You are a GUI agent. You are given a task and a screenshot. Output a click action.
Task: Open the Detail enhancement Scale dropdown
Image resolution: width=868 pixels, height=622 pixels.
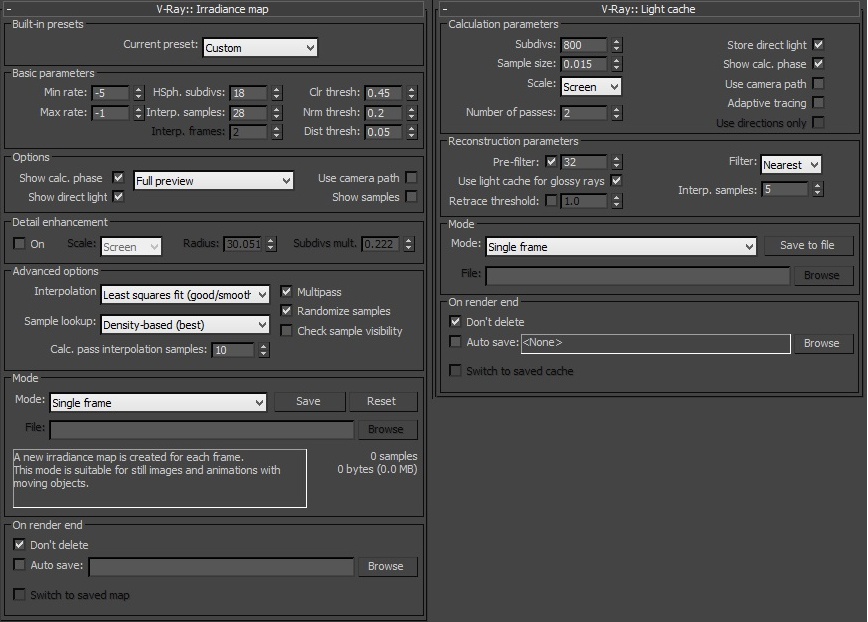pyautogui.click(x=131, y=246)
